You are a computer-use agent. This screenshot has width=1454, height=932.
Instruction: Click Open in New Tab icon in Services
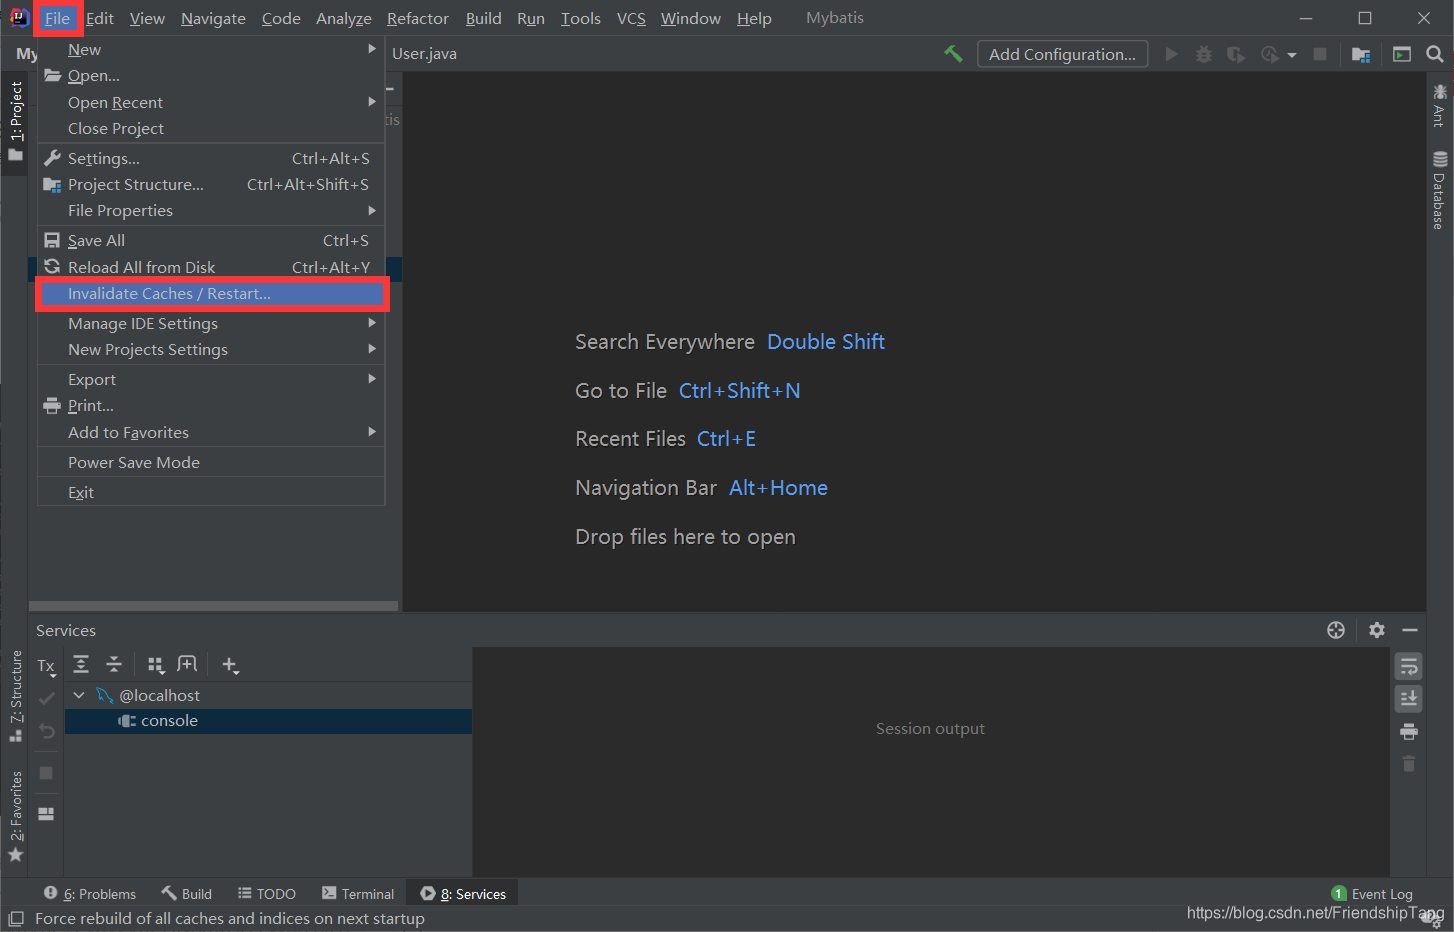tap(187, 664)
